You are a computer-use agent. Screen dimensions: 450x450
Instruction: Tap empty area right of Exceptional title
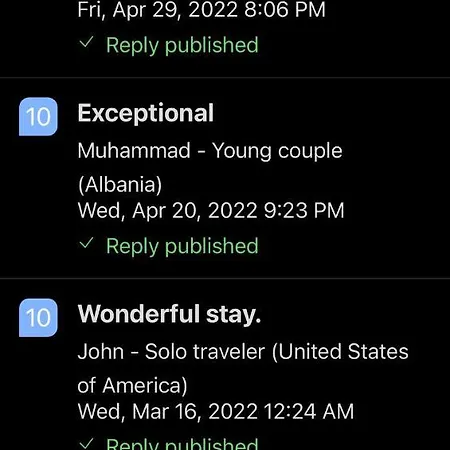tap(332, 113)
